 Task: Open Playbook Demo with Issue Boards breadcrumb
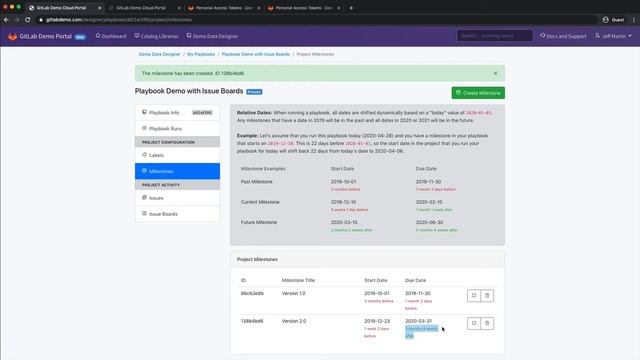coord(256,54)
